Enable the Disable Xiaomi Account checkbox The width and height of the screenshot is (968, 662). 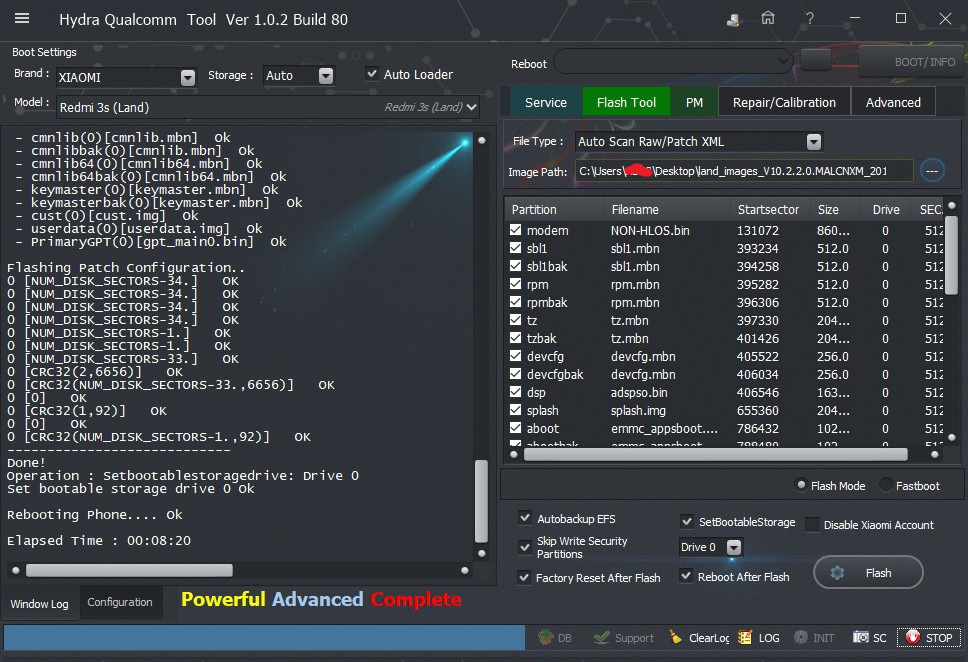[812, 524]
